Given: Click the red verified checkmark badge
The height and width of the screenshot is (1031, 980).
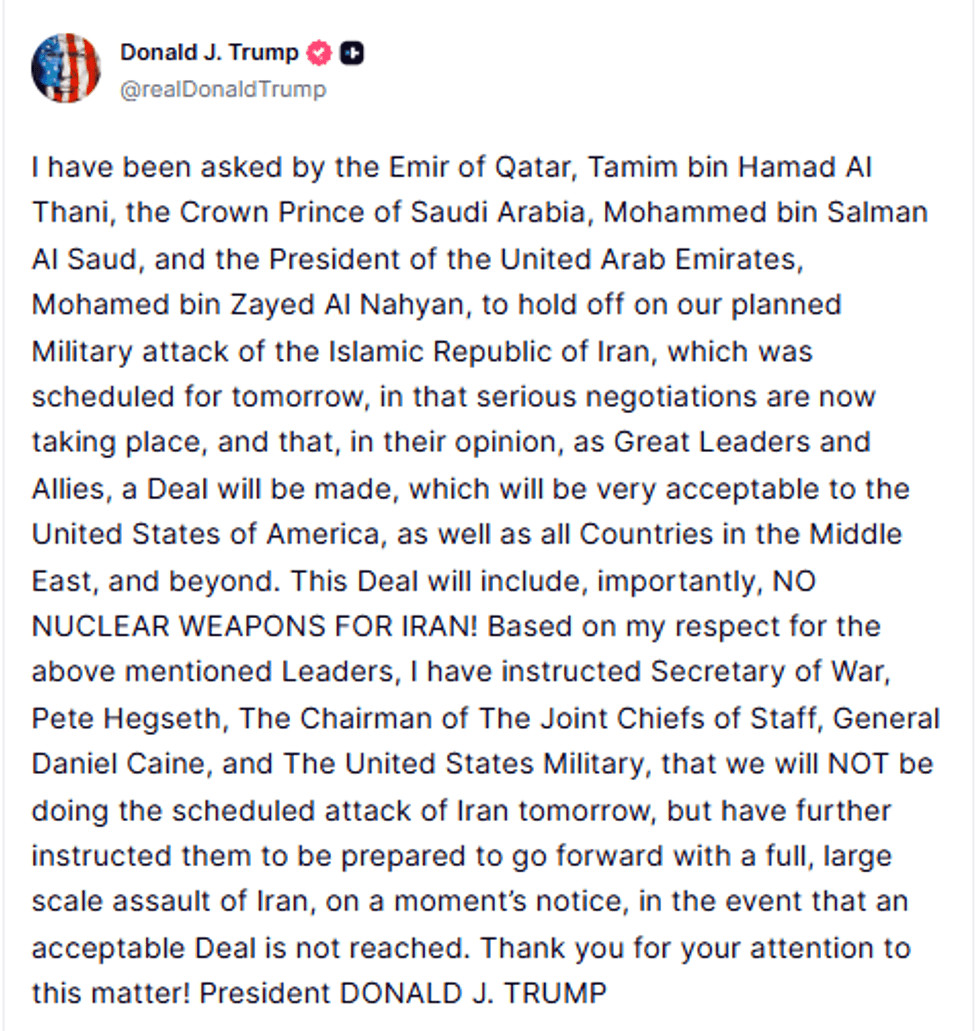Looking at the screenshot, I should (320, 53).
